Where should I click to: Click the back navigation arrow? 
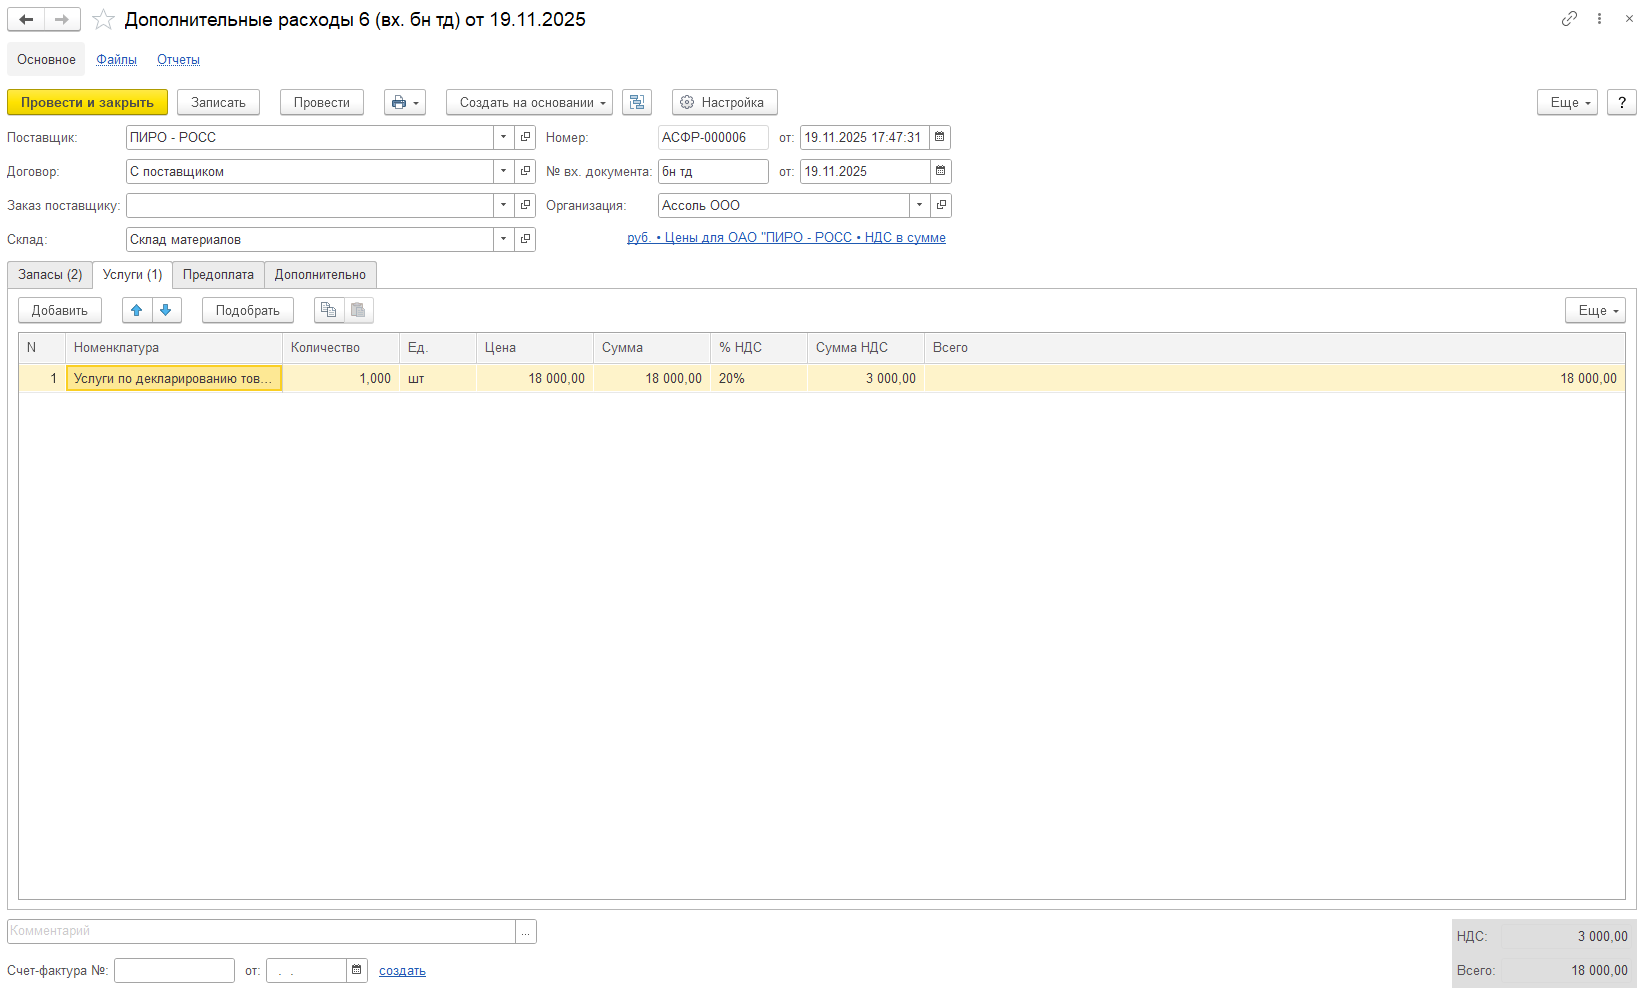point(26,19)
